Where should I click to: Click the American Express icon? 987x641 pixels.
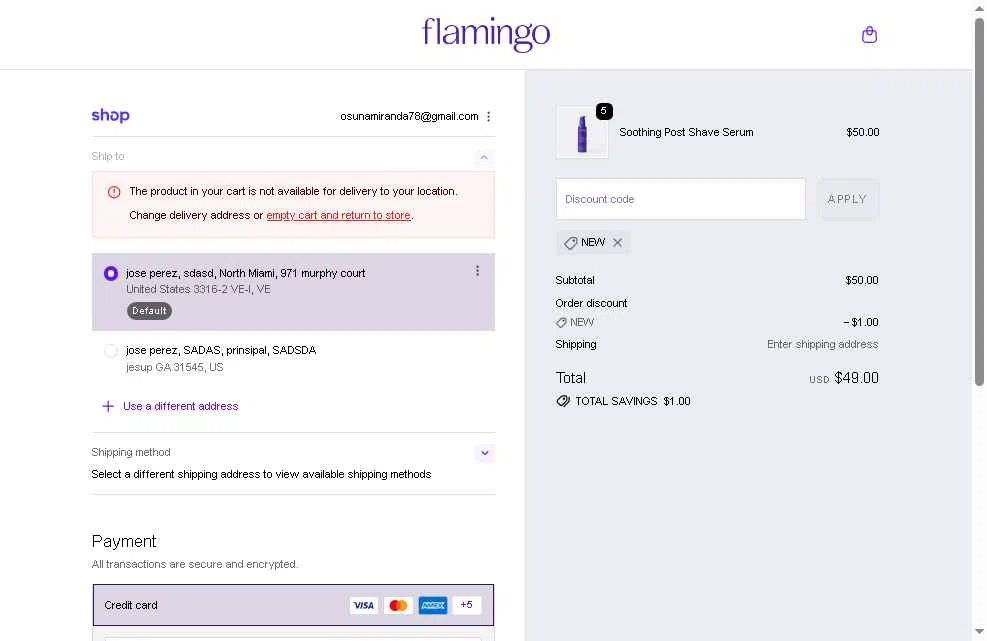tap(433, 605)
